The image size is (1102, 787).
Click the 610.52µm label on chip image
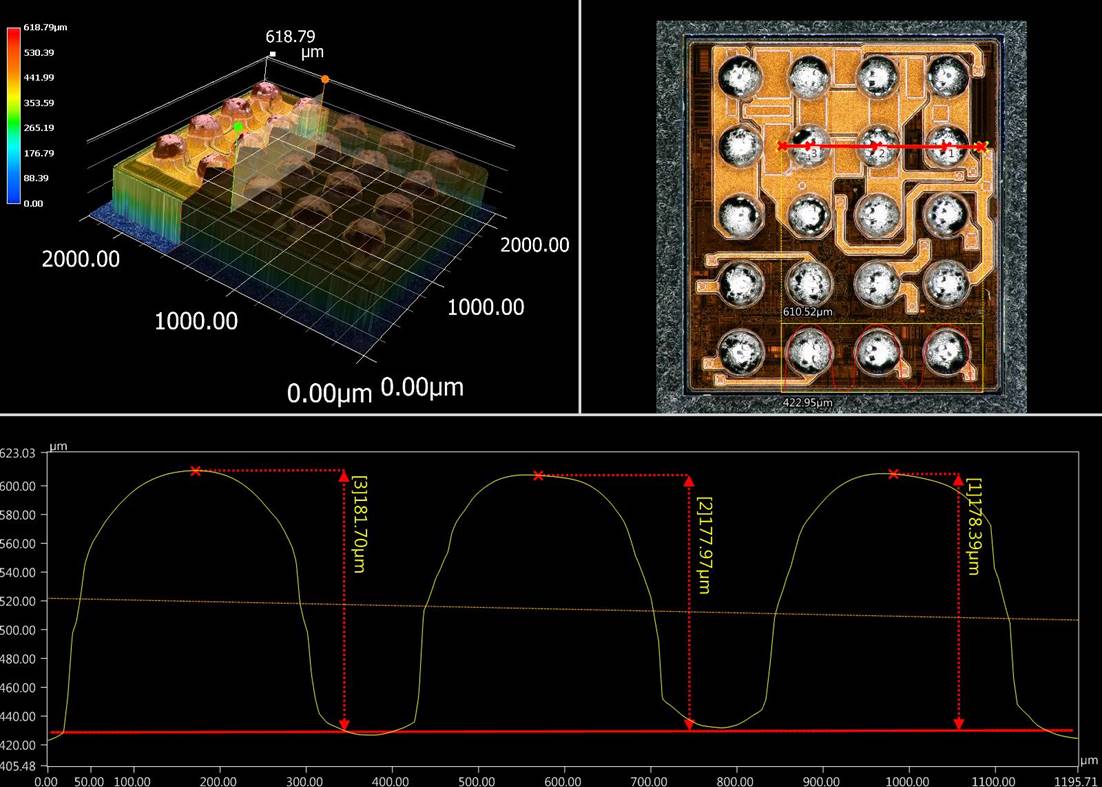808,312
